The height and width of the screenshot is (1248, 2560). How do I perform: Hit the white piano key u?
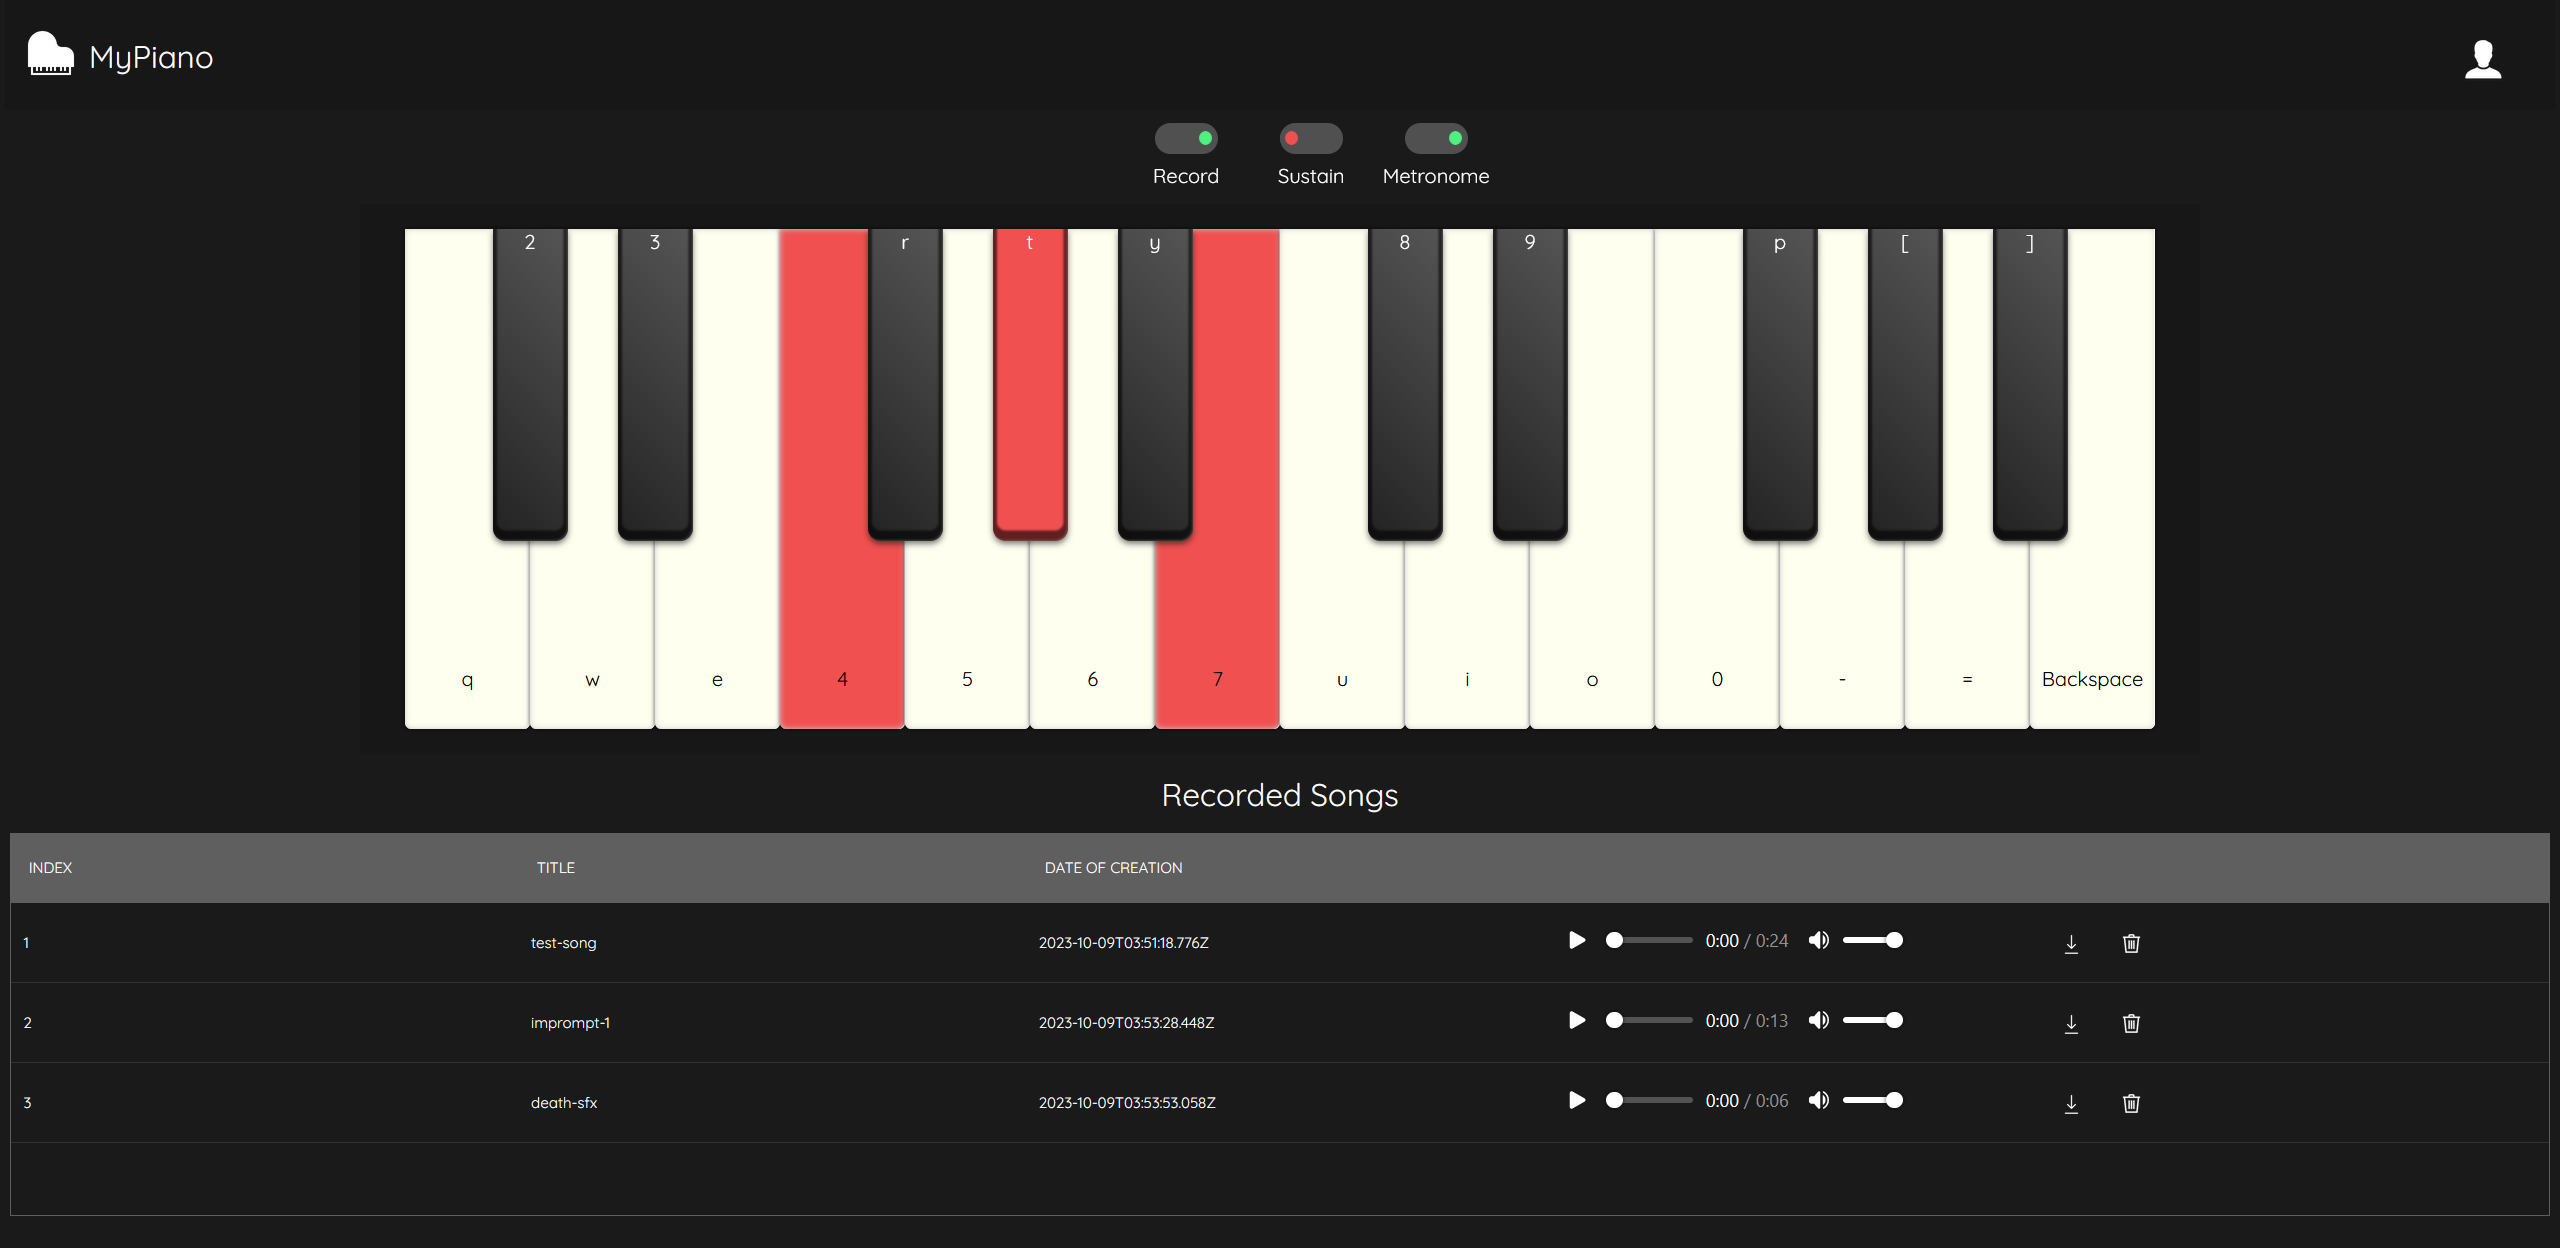pos(1342,630)
